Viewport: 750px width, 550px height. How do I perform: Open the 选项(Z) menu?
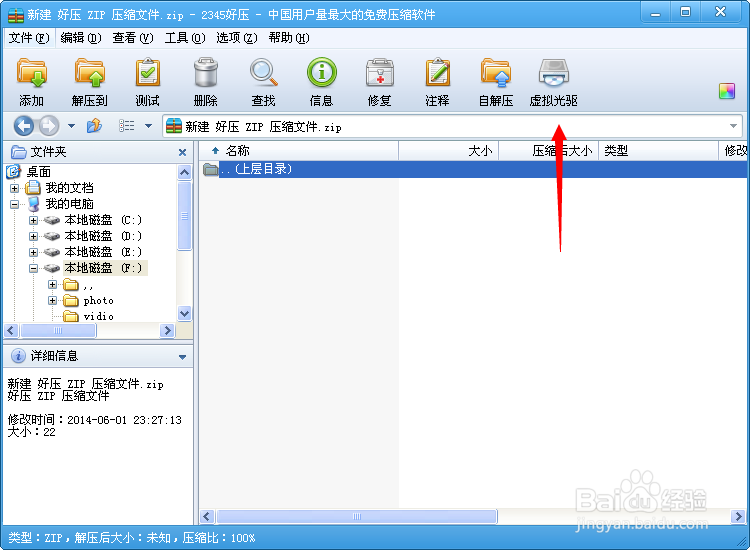[237, 38]
